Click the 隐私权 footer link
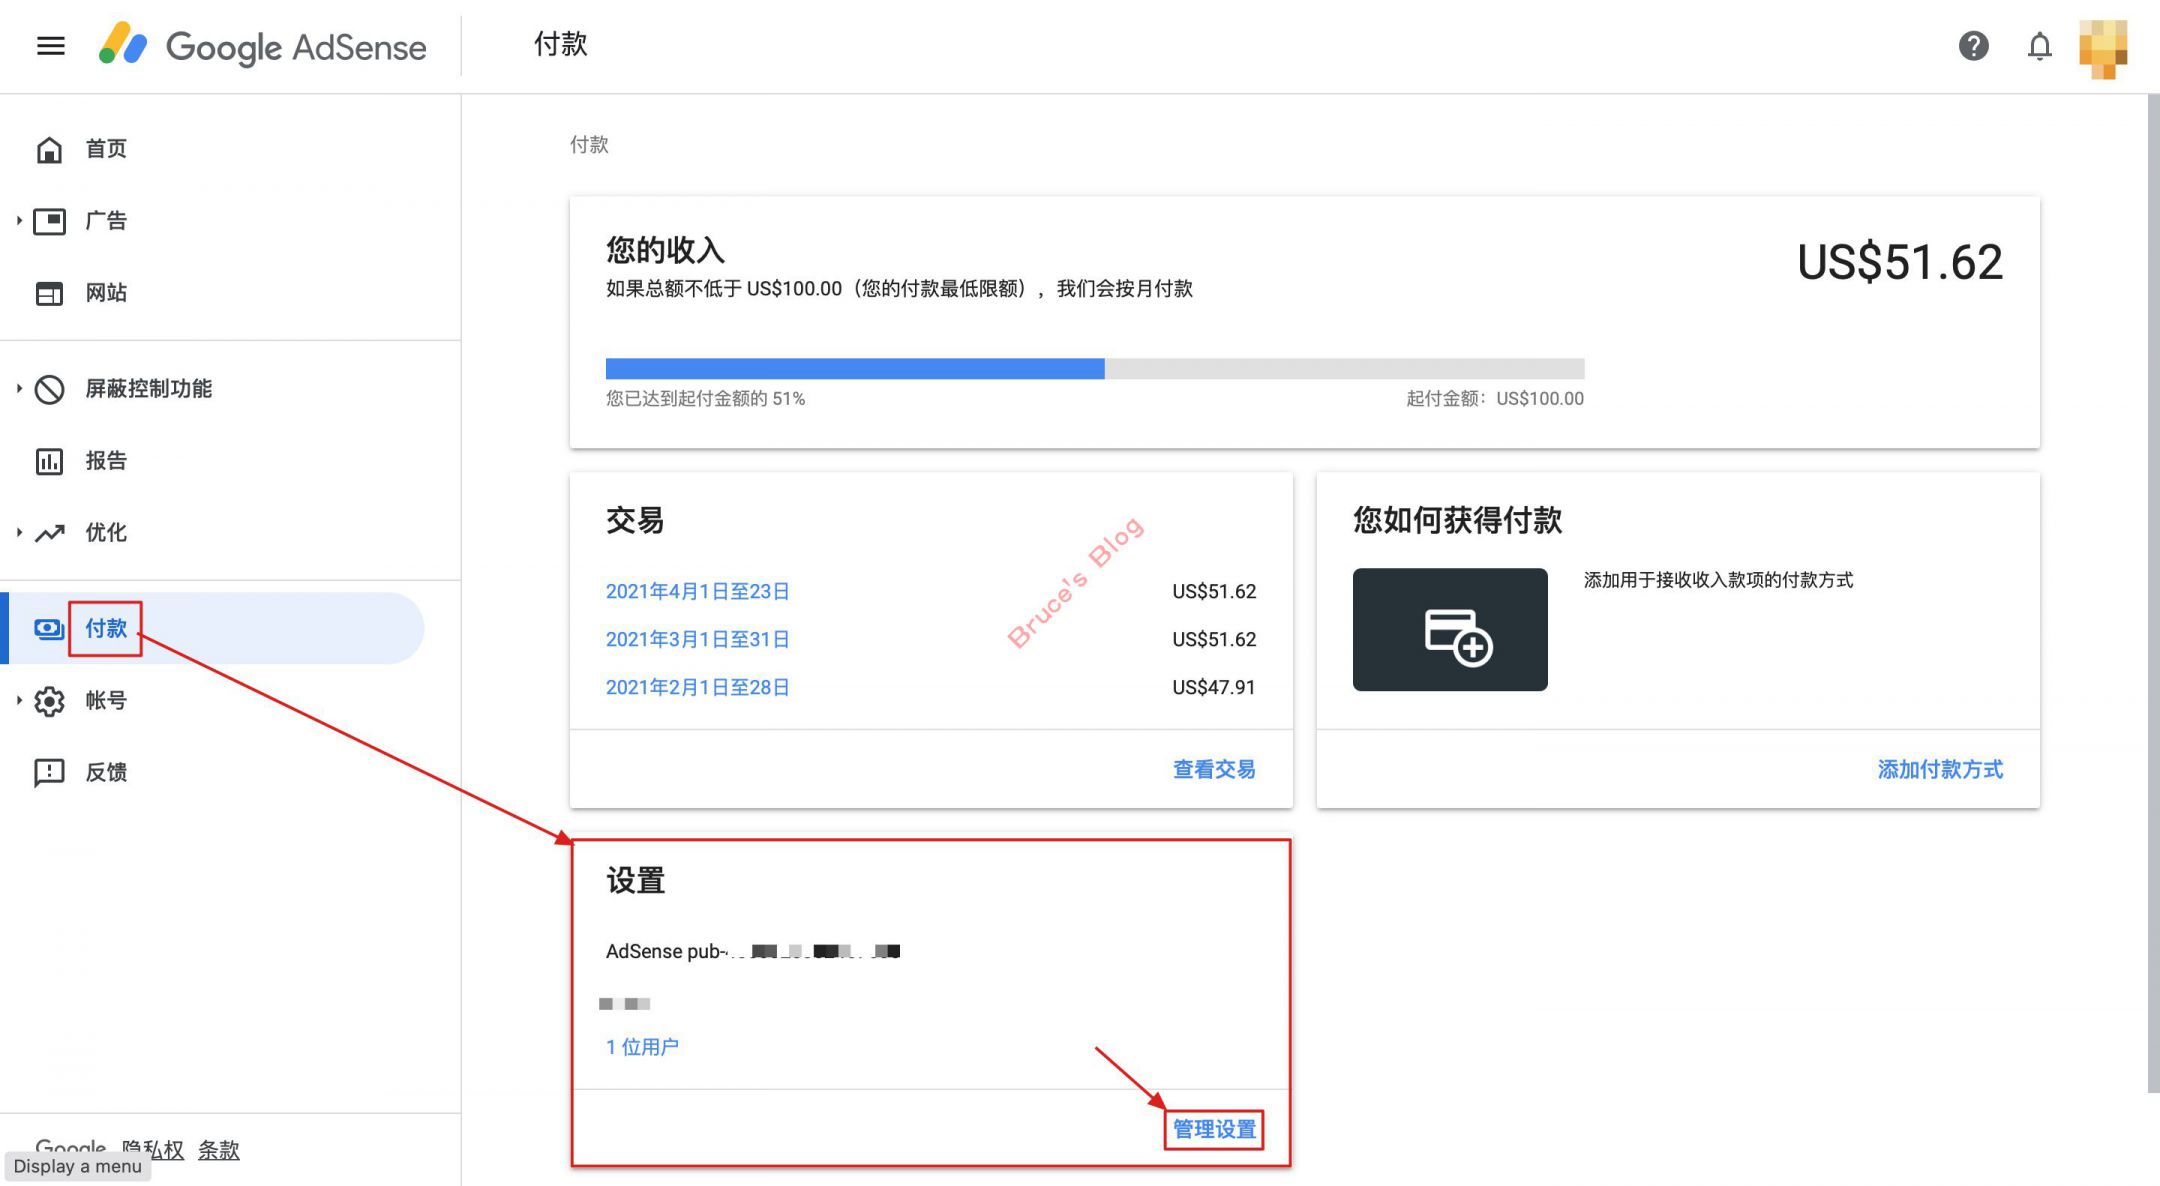Image resolution: width=2160 pixels, height=1186 pixels. (x=153, y=1149)
